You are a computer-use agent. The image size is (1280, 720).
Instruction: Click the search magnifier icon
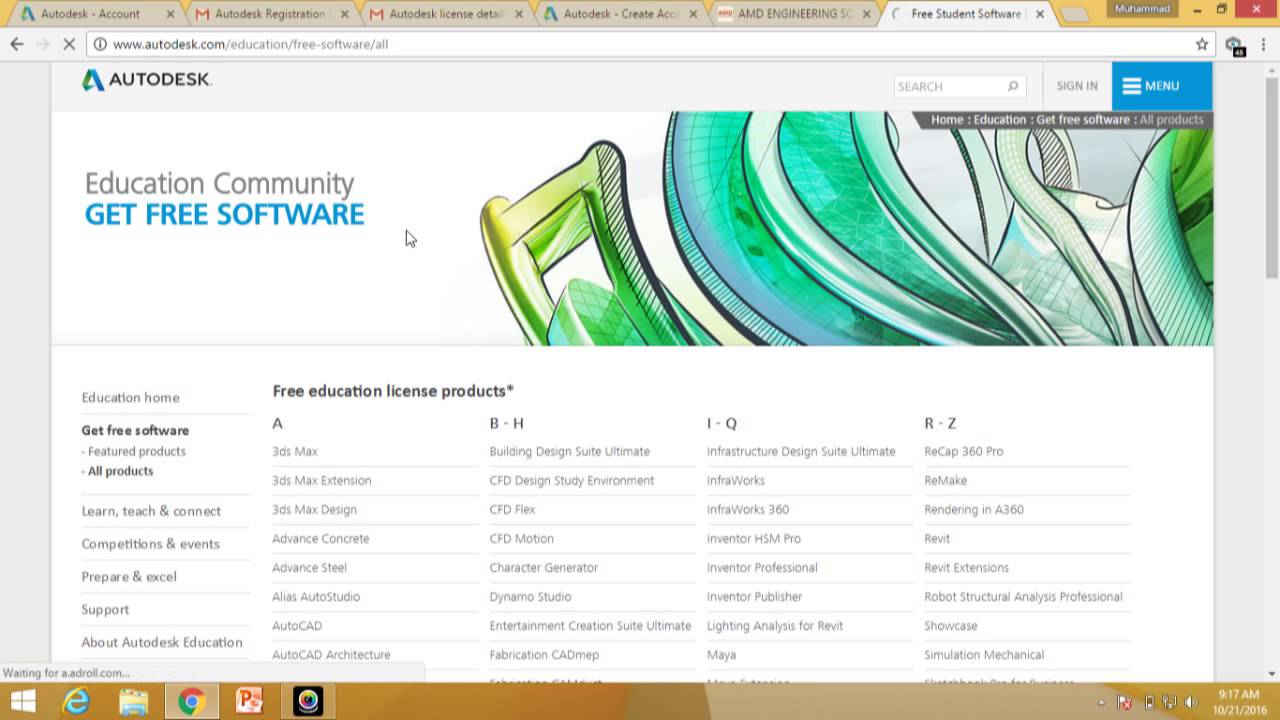coord(1013,86)
